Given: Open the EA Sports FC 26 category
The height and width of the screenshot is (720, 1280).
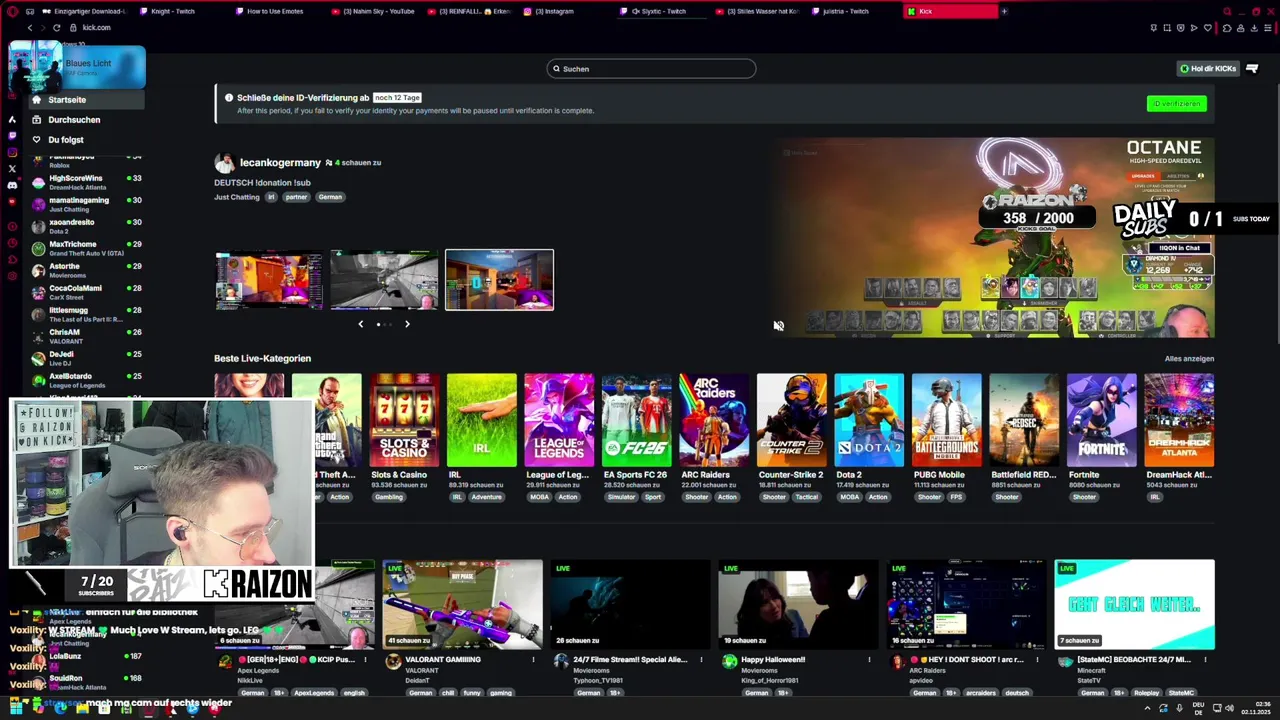Looking at the screenshot, I should [636, 421].
